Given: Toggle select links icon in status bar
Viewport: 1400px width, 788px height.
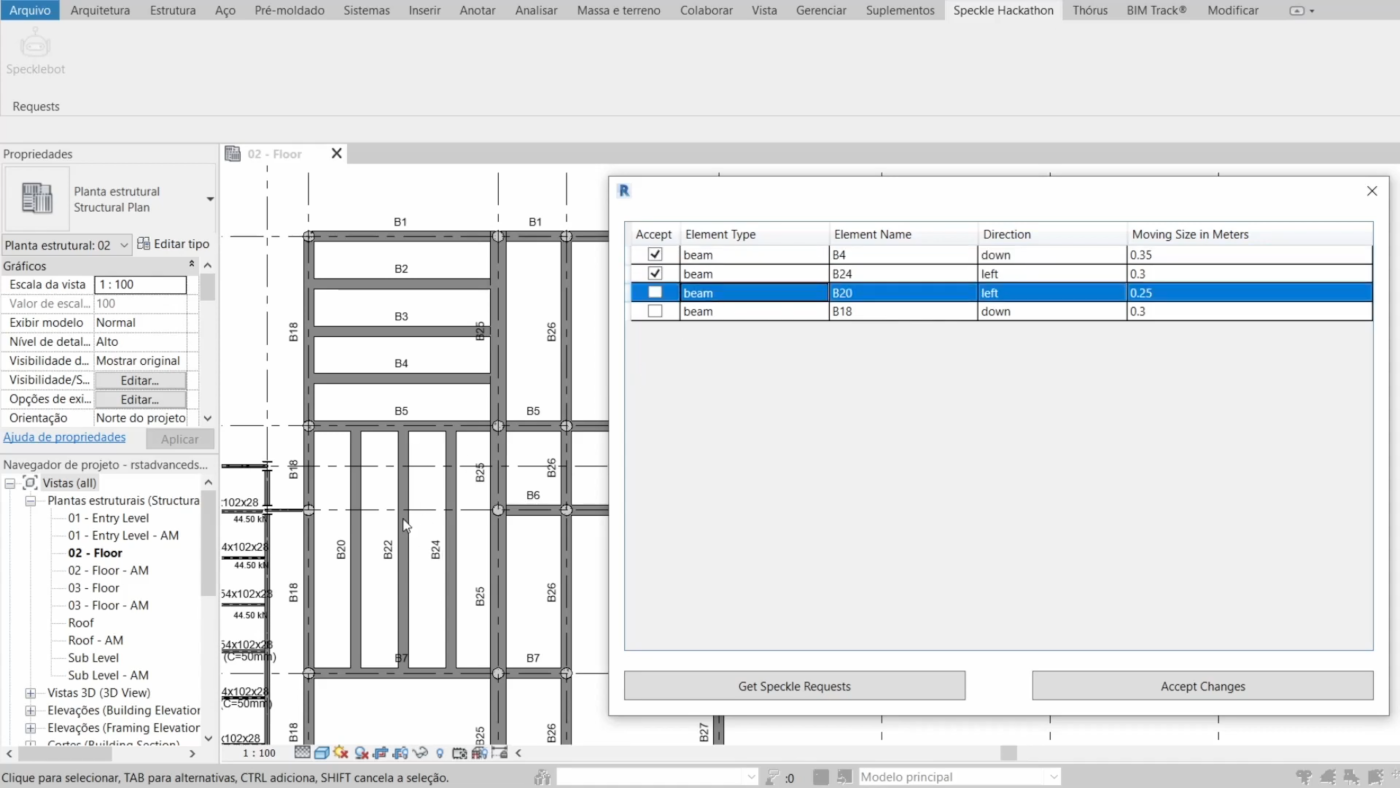Looking at the screenshot, I should pyautogui.click(x=1304, y=777).
